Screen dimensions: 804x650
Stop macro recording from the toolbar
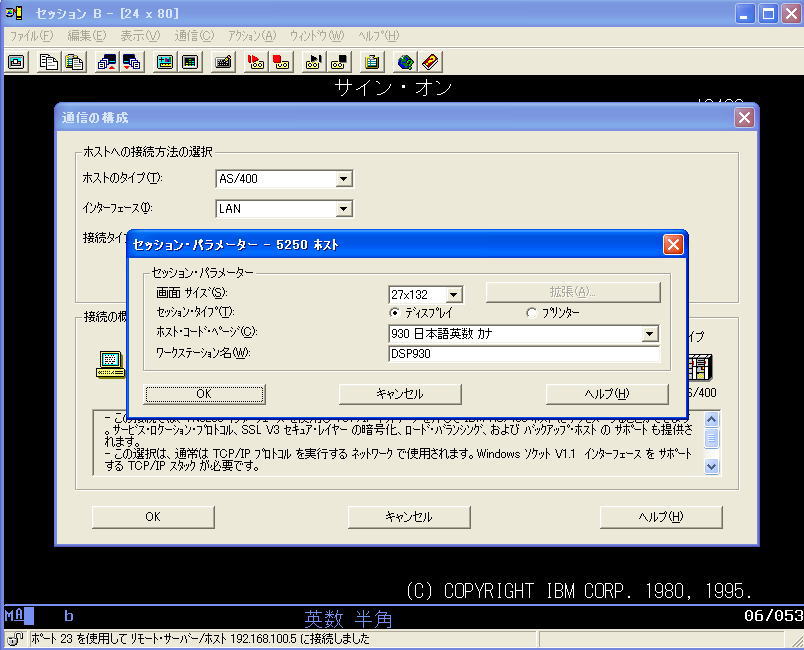[281, 62]
